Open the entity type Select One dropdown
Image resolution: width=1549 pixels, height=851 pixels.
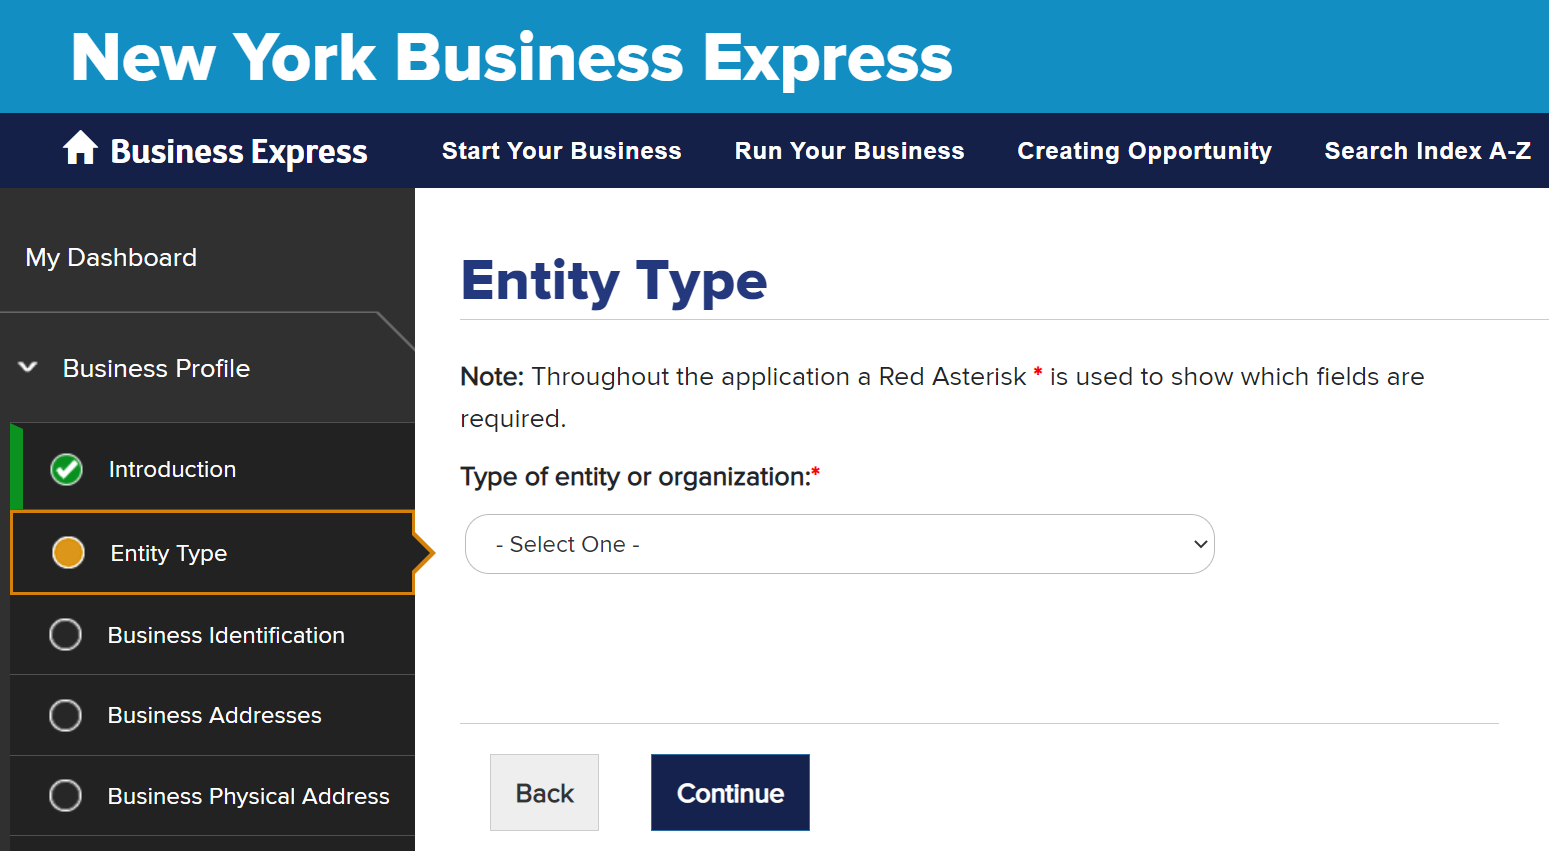840,544
